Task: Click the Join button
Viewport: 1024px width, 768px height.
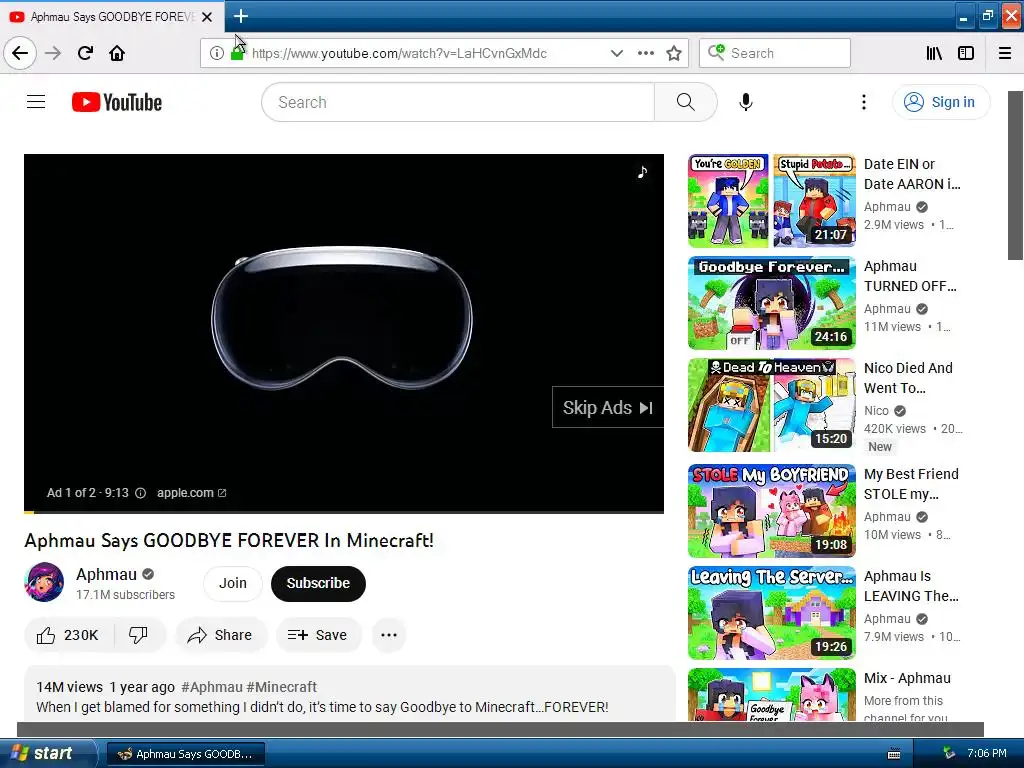Action: pyautogui.click(x=232, y=583)
